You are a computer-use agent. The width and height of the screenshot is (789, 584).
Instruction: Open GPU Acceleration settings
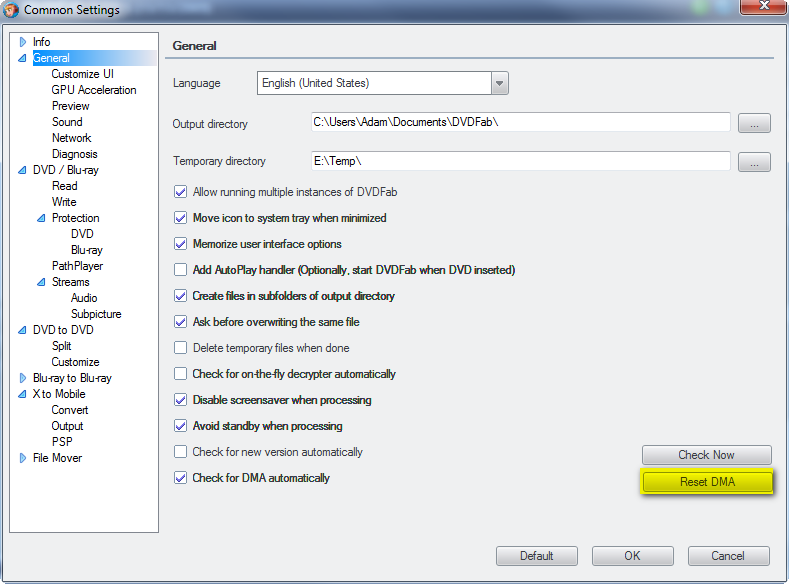coord(94,90)
